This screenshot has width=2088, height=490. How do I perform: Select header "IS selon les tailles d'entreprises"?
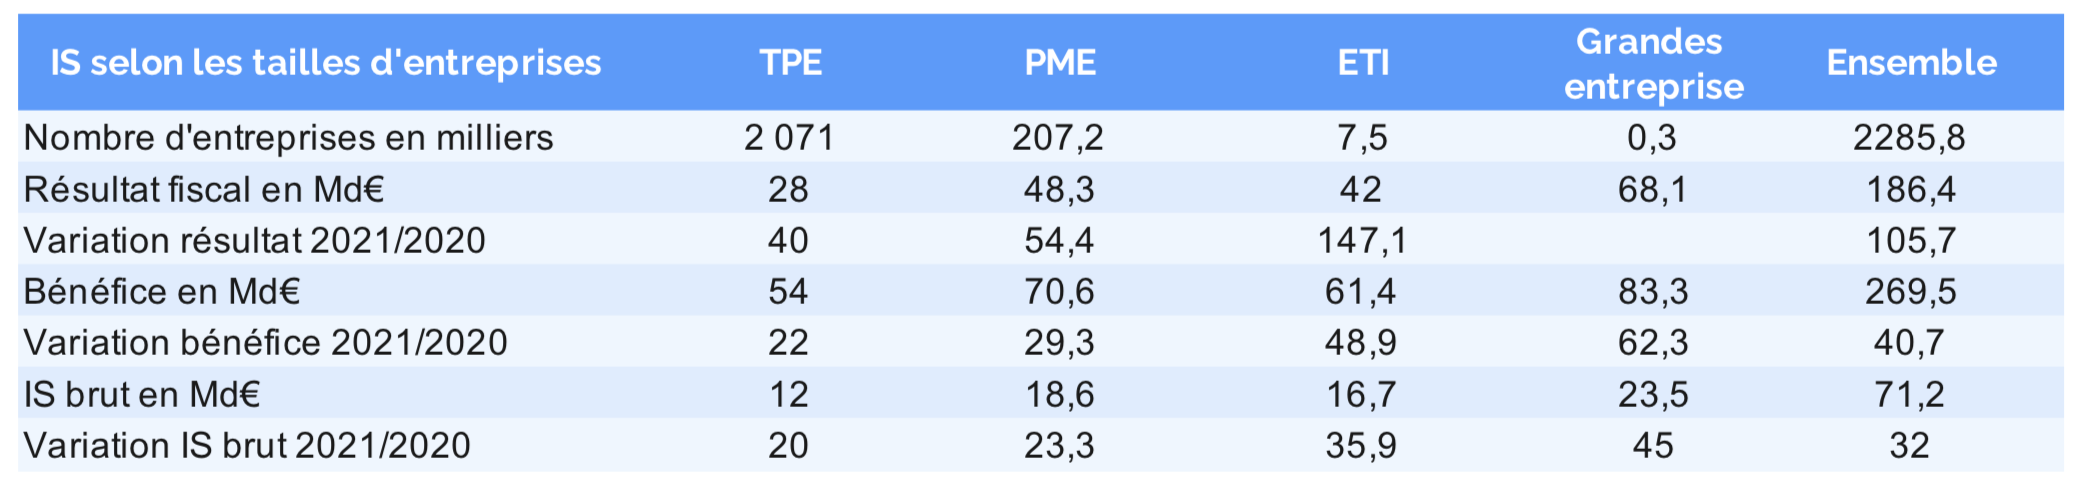(326, 63)
